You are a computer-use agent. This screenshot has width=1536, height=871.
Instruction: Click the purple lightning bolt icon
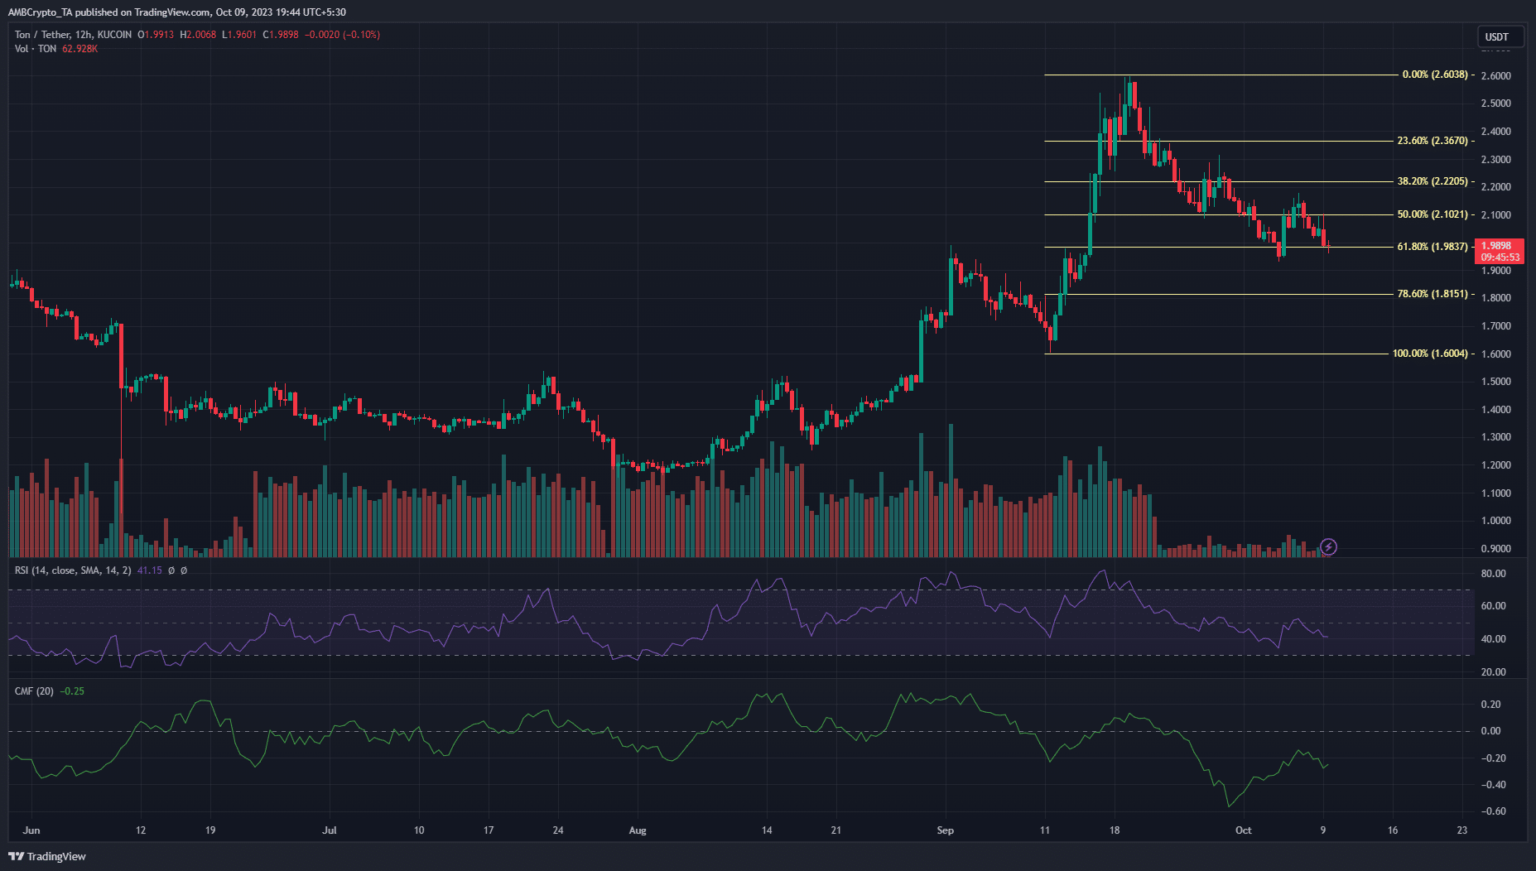click(1328, 547)
